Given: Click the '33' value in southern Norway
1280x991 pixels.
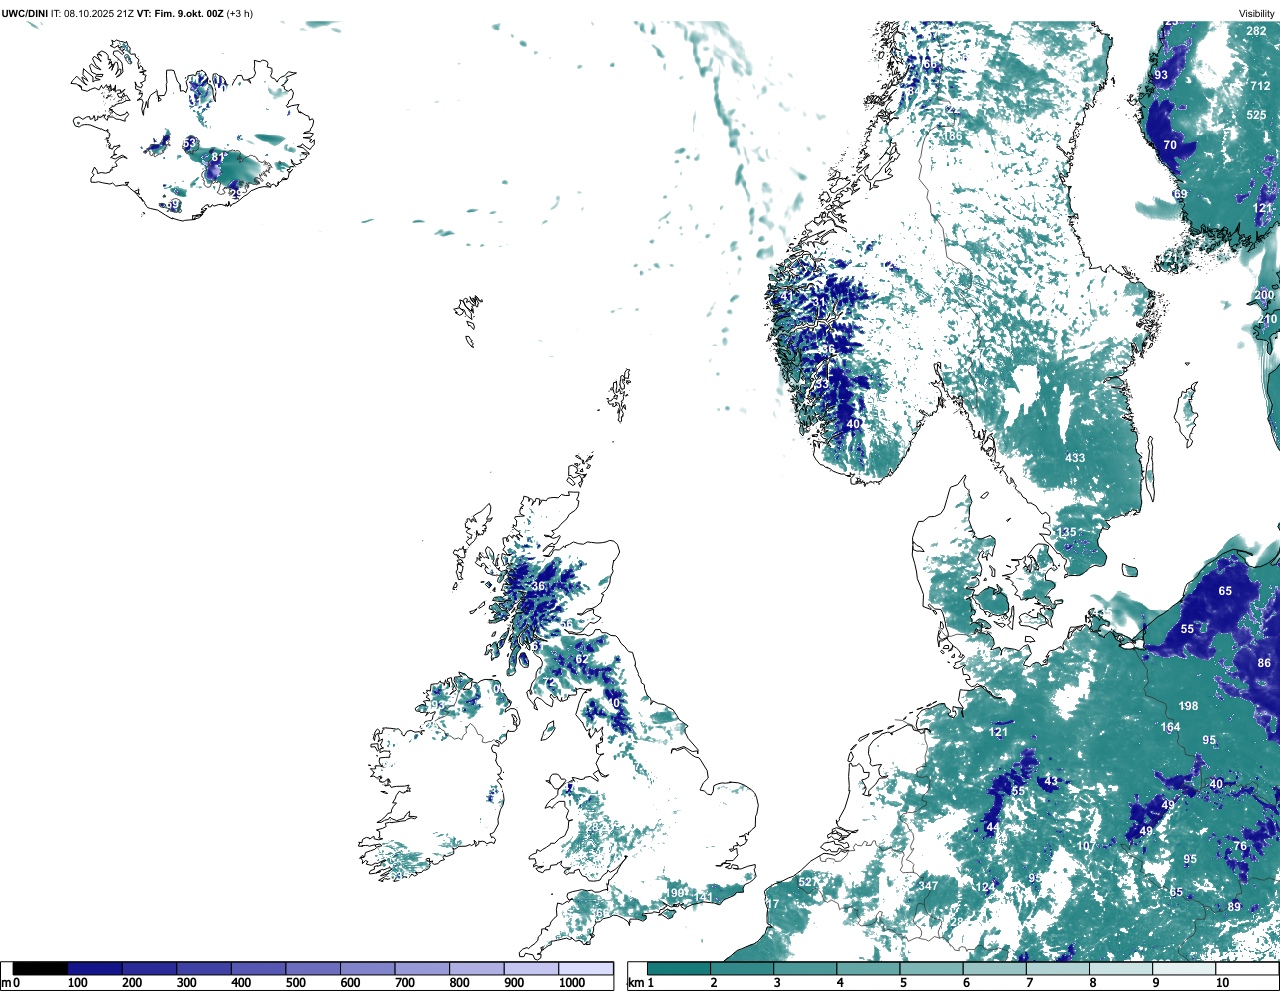Looking at the screenshot, I should click(x=822, y=384).
